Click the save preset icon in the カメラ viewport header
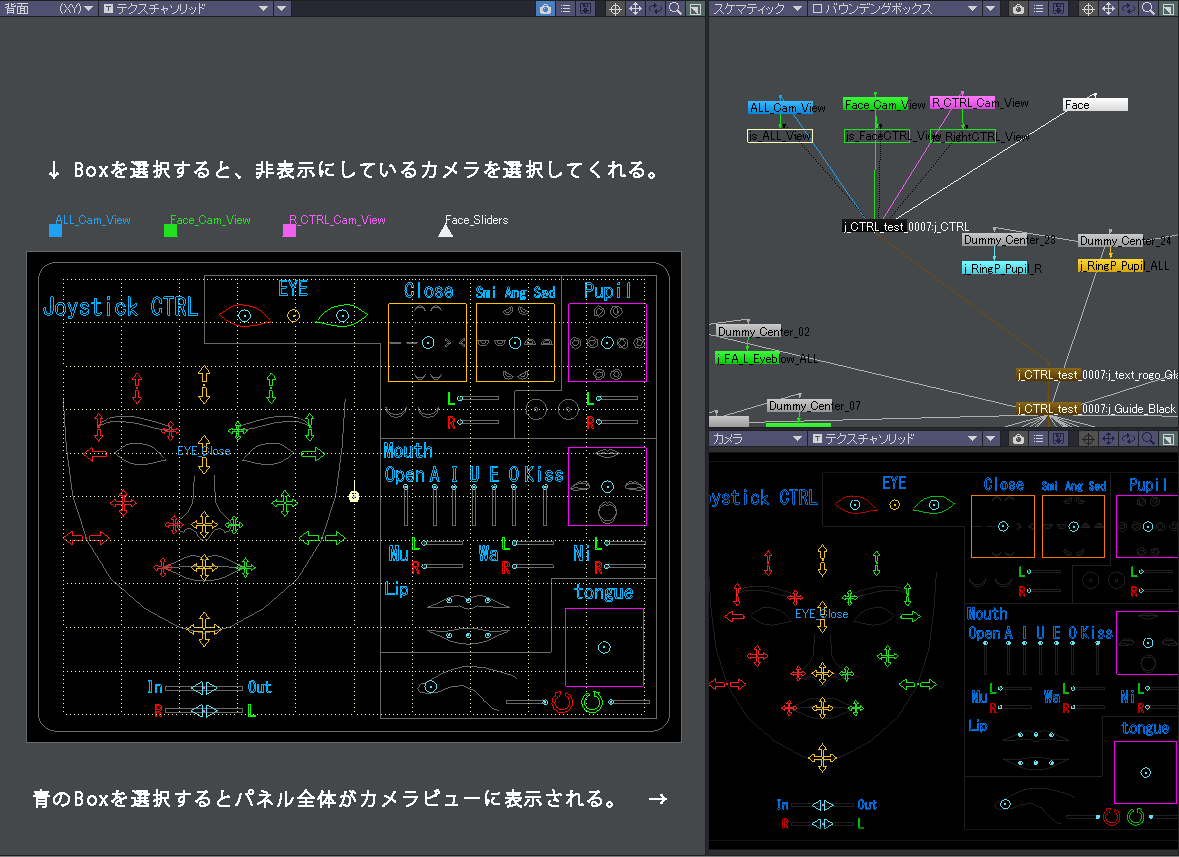 1058,439
